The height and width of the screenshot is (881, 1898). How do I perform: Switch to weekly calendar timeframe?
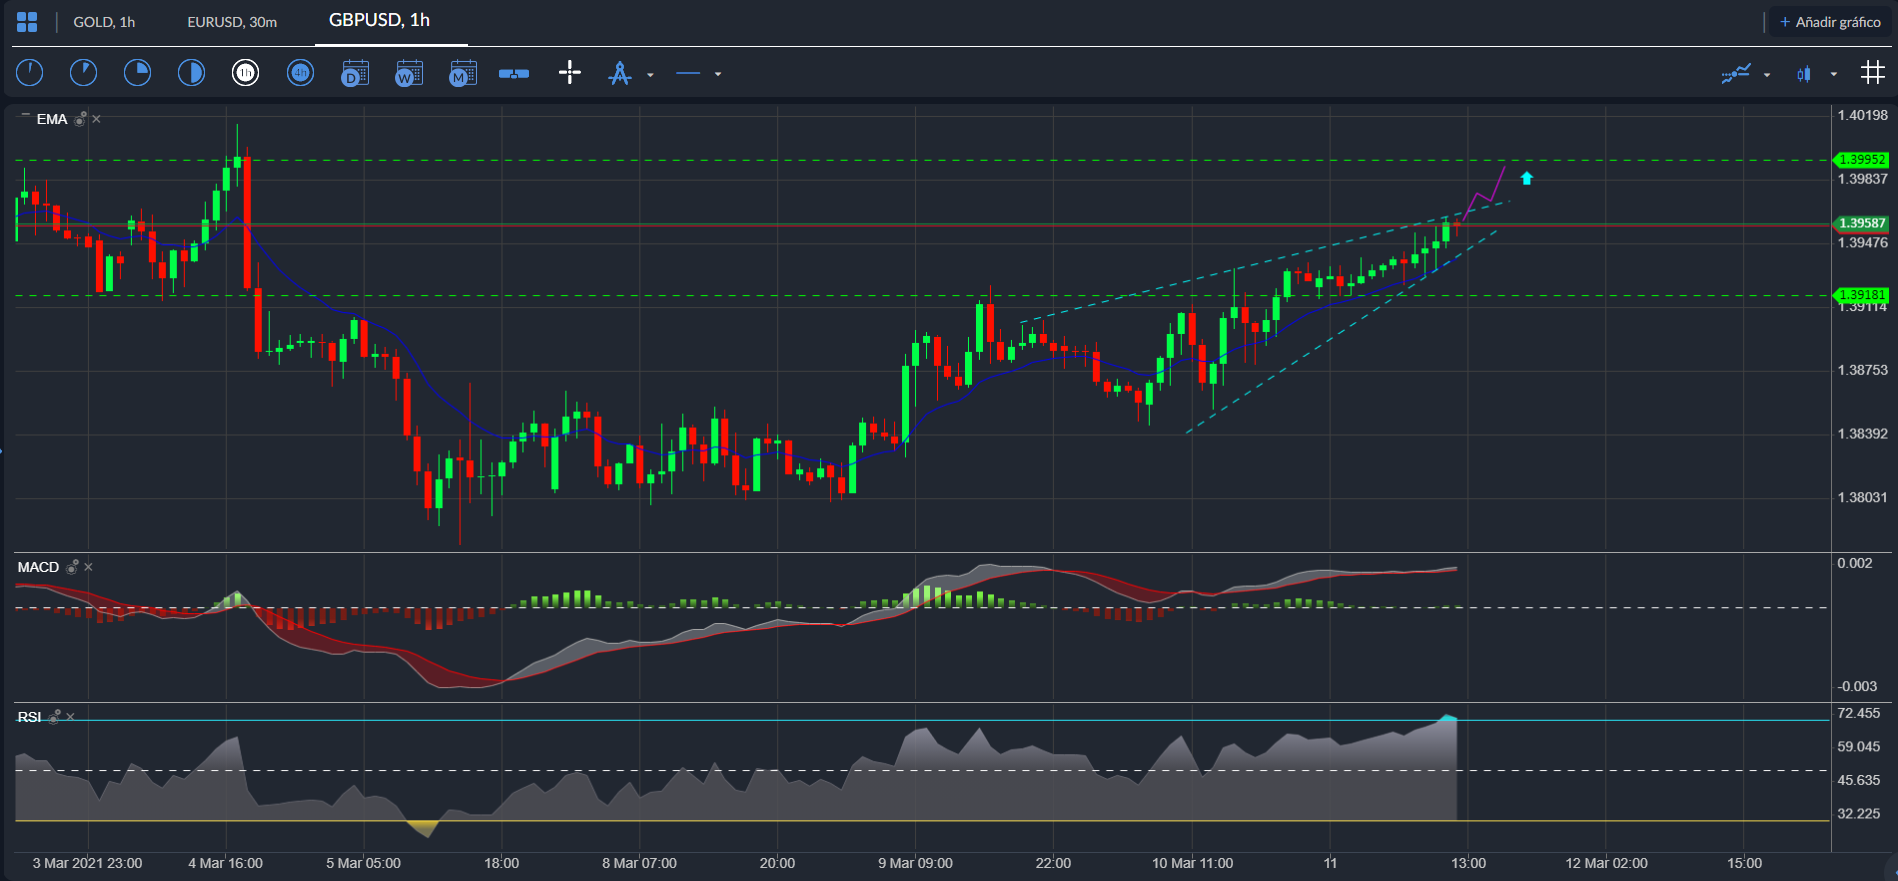click(409, 73)
